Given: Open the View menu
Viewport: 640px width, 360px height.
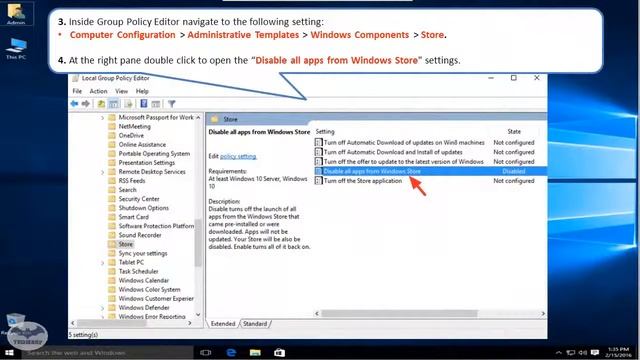Looking at the screenshot, I should coord(121,91).
